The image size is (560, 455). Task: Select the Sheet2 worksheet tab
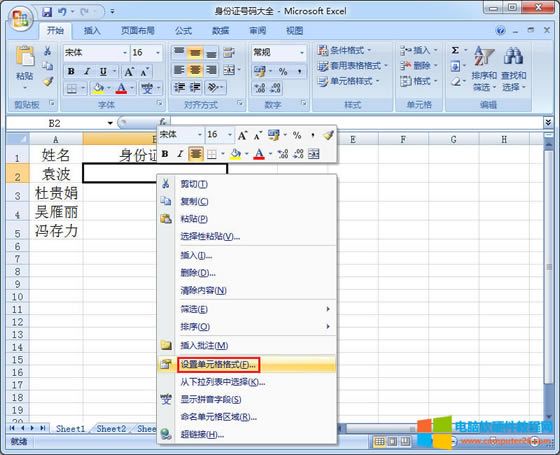point(111,429)
